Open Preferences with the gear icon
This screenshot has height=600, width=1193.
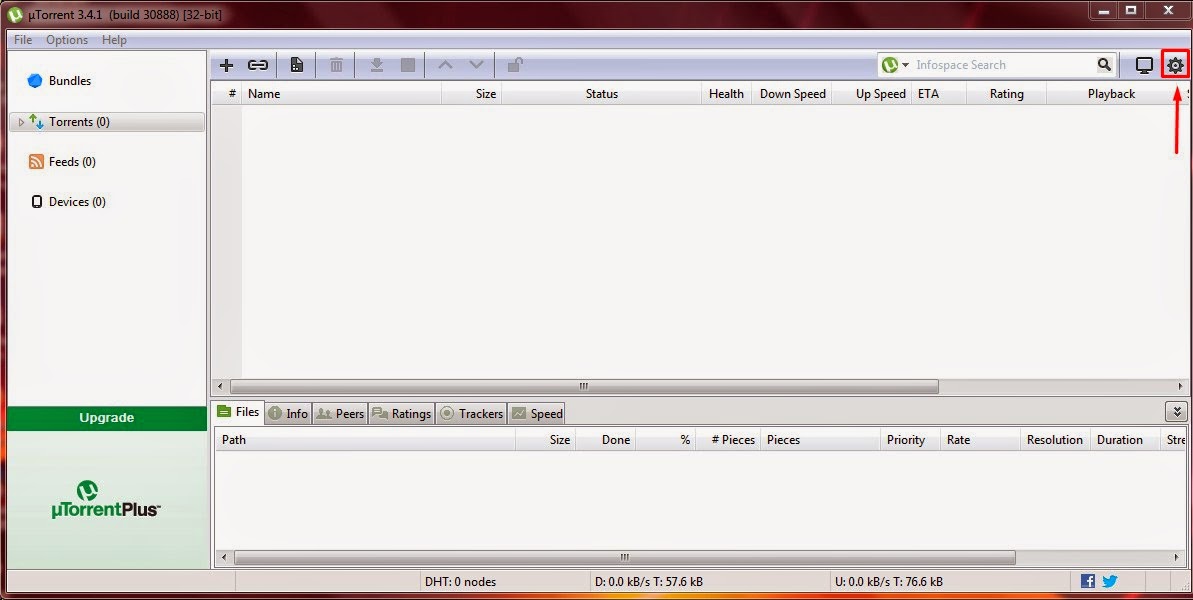point(1176,65)
